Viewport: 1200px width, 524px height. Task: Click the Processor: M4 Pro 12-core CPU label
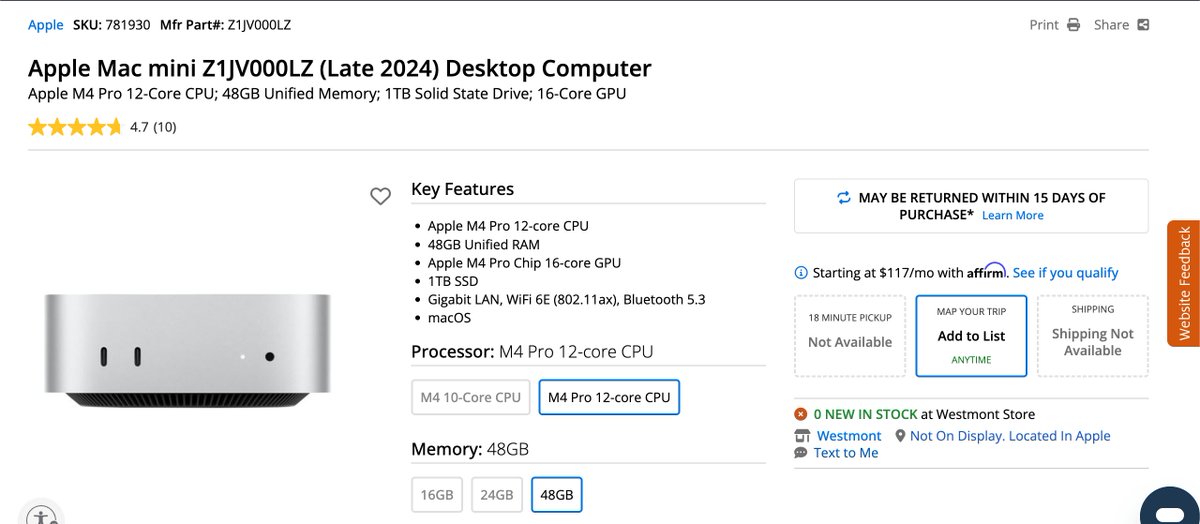pyautogui.click(x=532, y=352)
